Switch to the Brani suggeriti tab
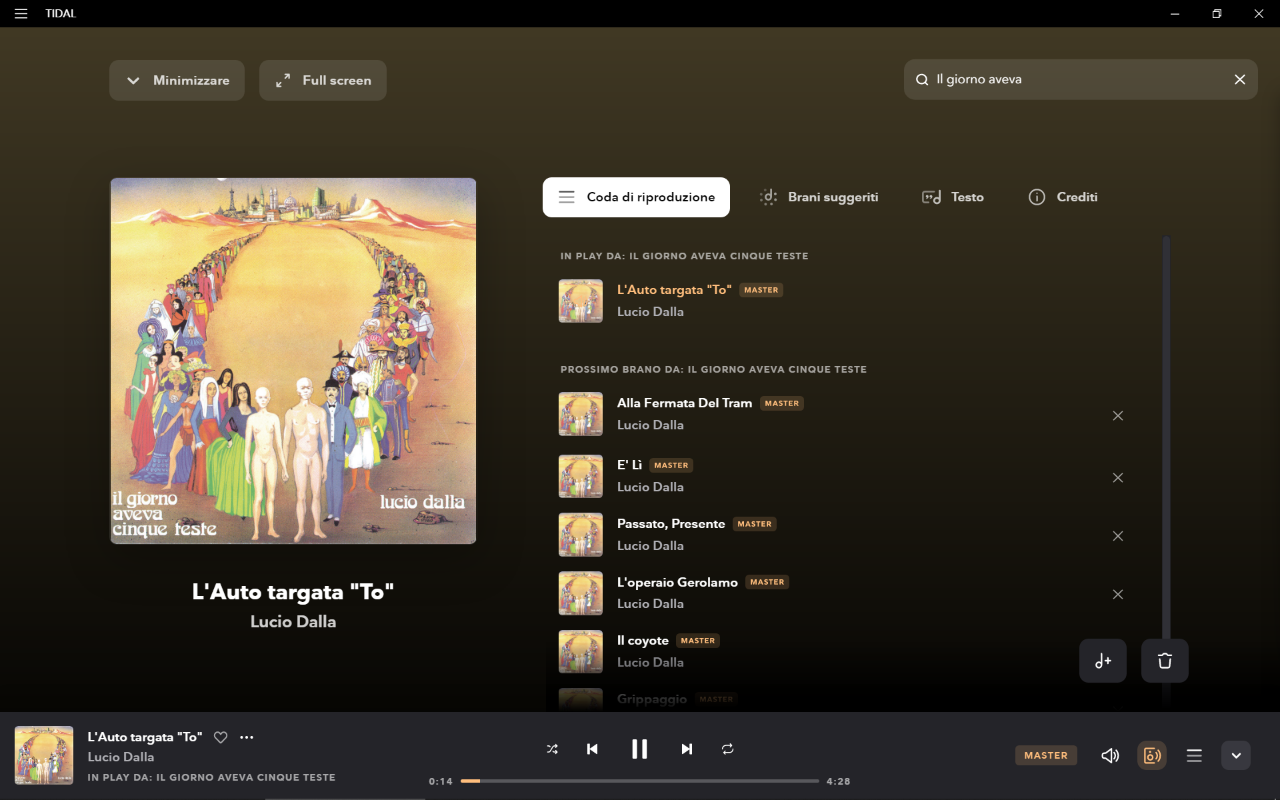The image size is (1280, 800). tap(819, 197)
